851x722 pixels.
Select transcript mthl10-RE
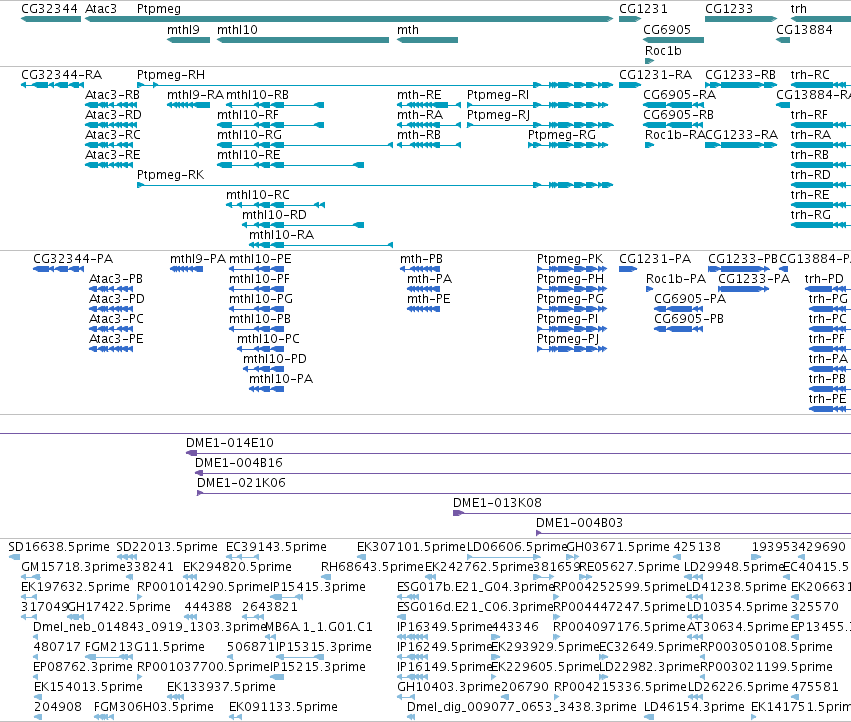(249, 155)
